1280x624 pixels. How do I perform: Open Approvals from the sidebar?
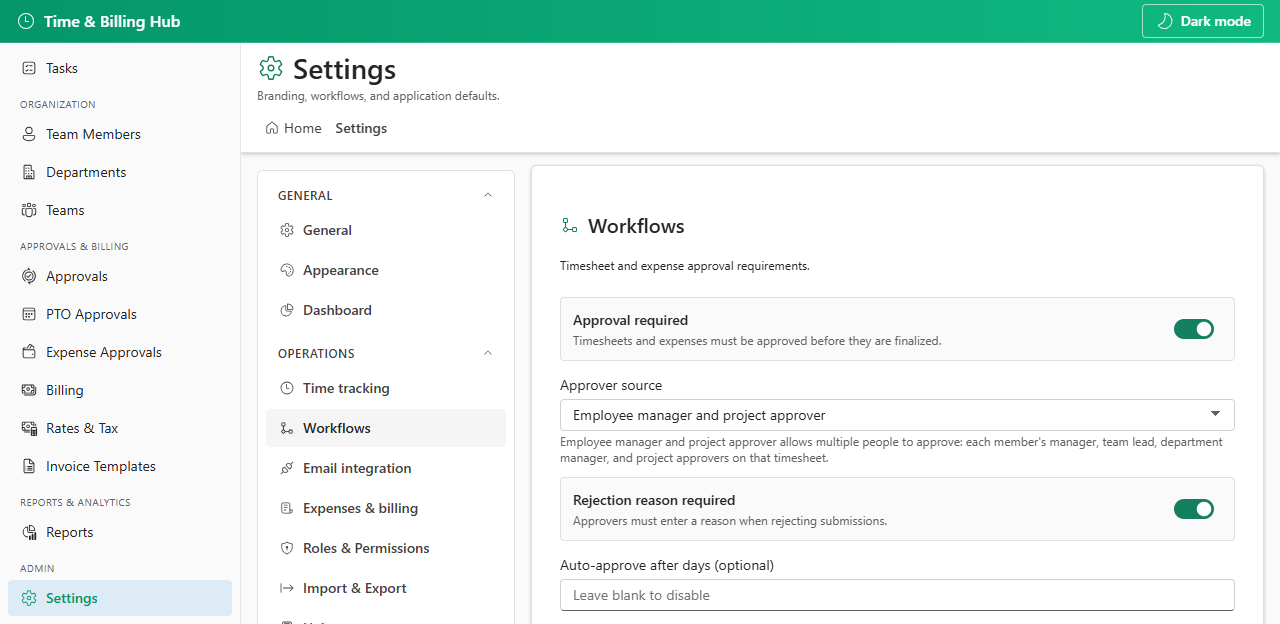click(x=120, y=276)
